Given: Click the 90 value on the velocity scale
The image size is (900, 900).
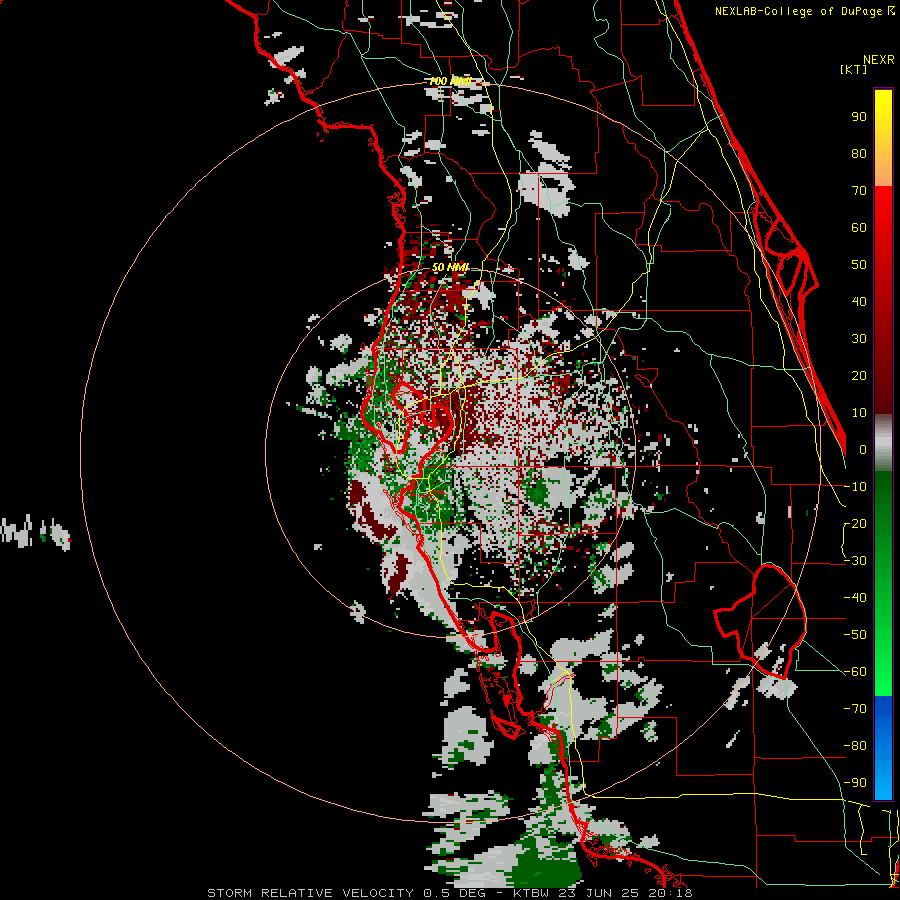Looking at the screenshot, I should (859, 117).
